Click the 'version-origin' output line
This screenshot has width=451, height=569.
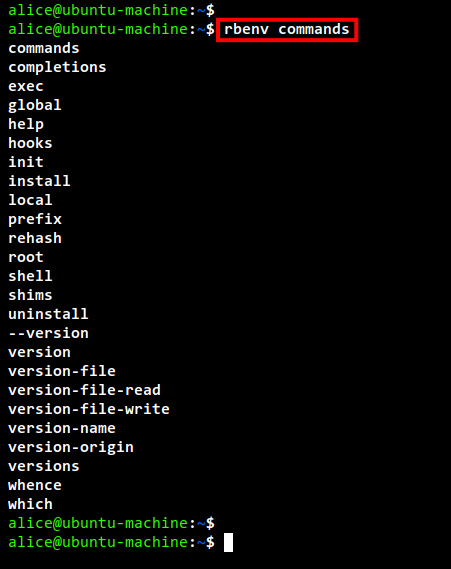71,447
